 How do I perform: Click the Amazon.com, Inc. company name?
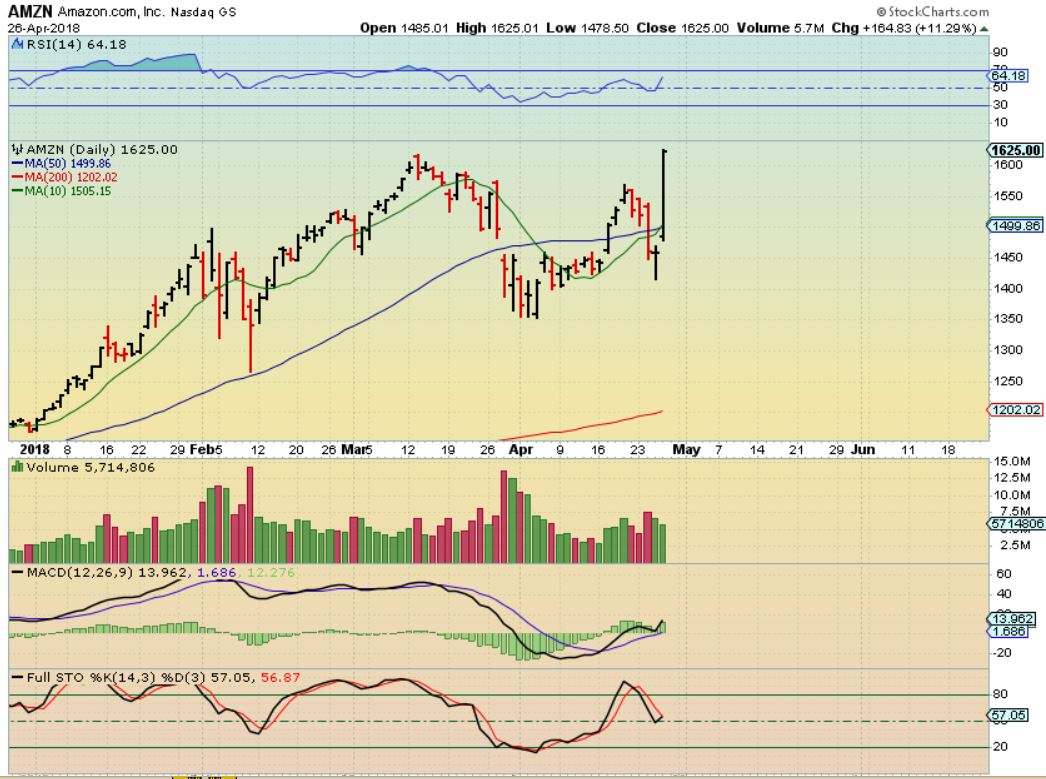[x=111, y=11]
